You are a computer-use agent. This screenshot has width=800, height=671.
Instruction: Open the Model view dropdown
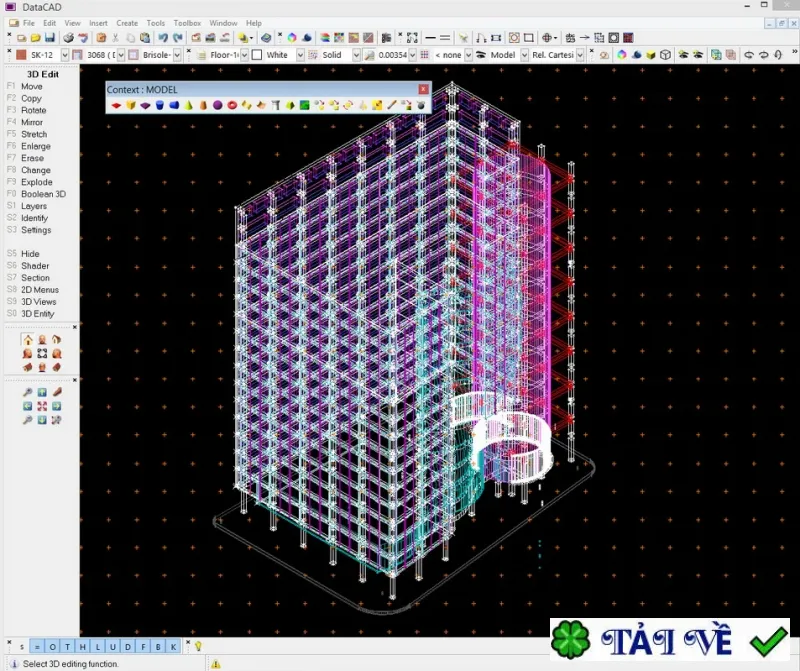click(524, 55)
